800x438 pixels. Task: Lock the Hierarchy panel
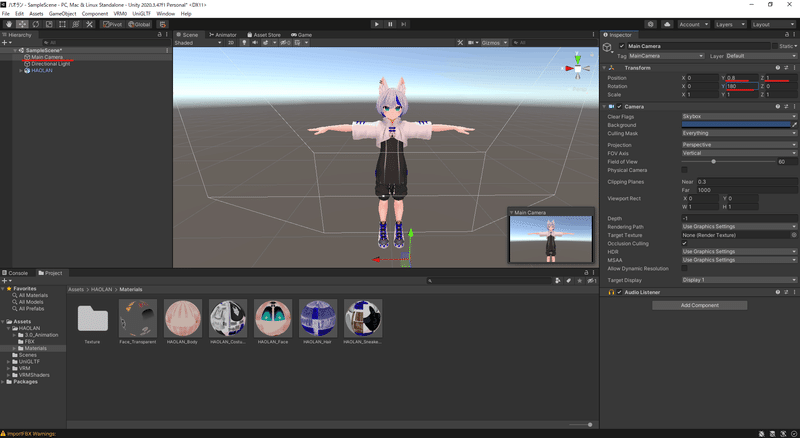(159, 35)
